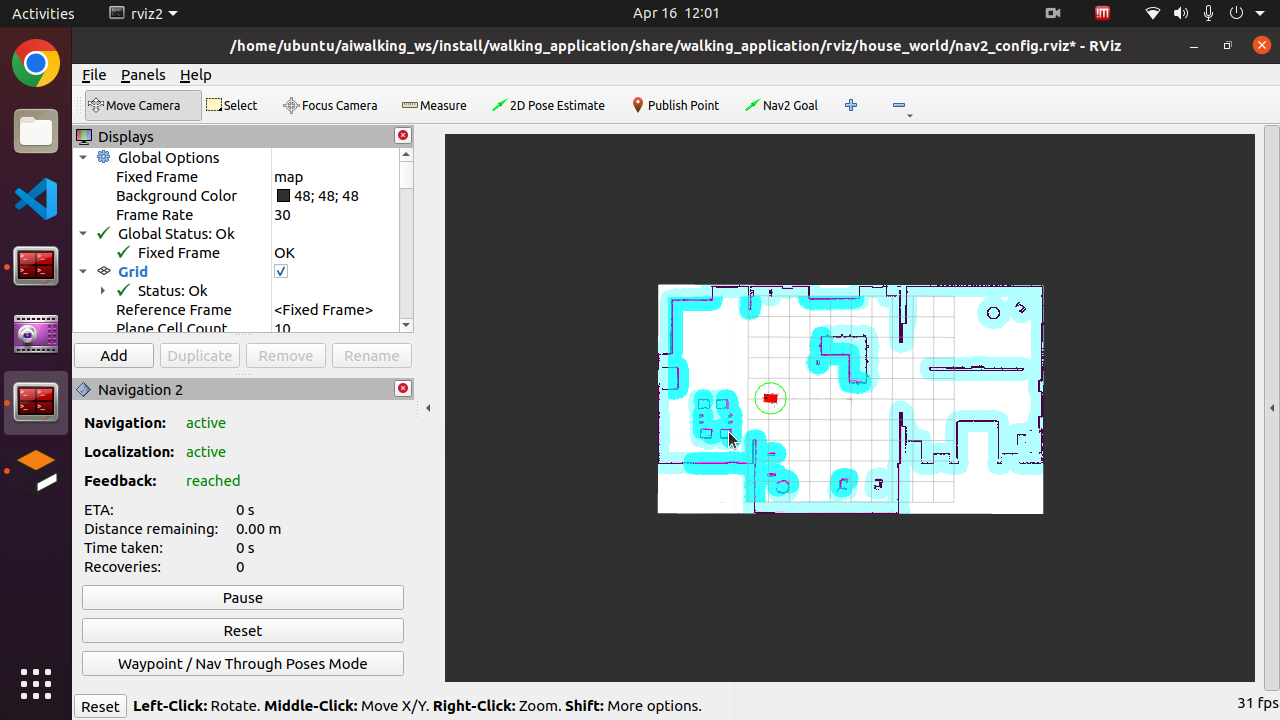Expand the right side panel arrow handle

[x=1271, y=408]
